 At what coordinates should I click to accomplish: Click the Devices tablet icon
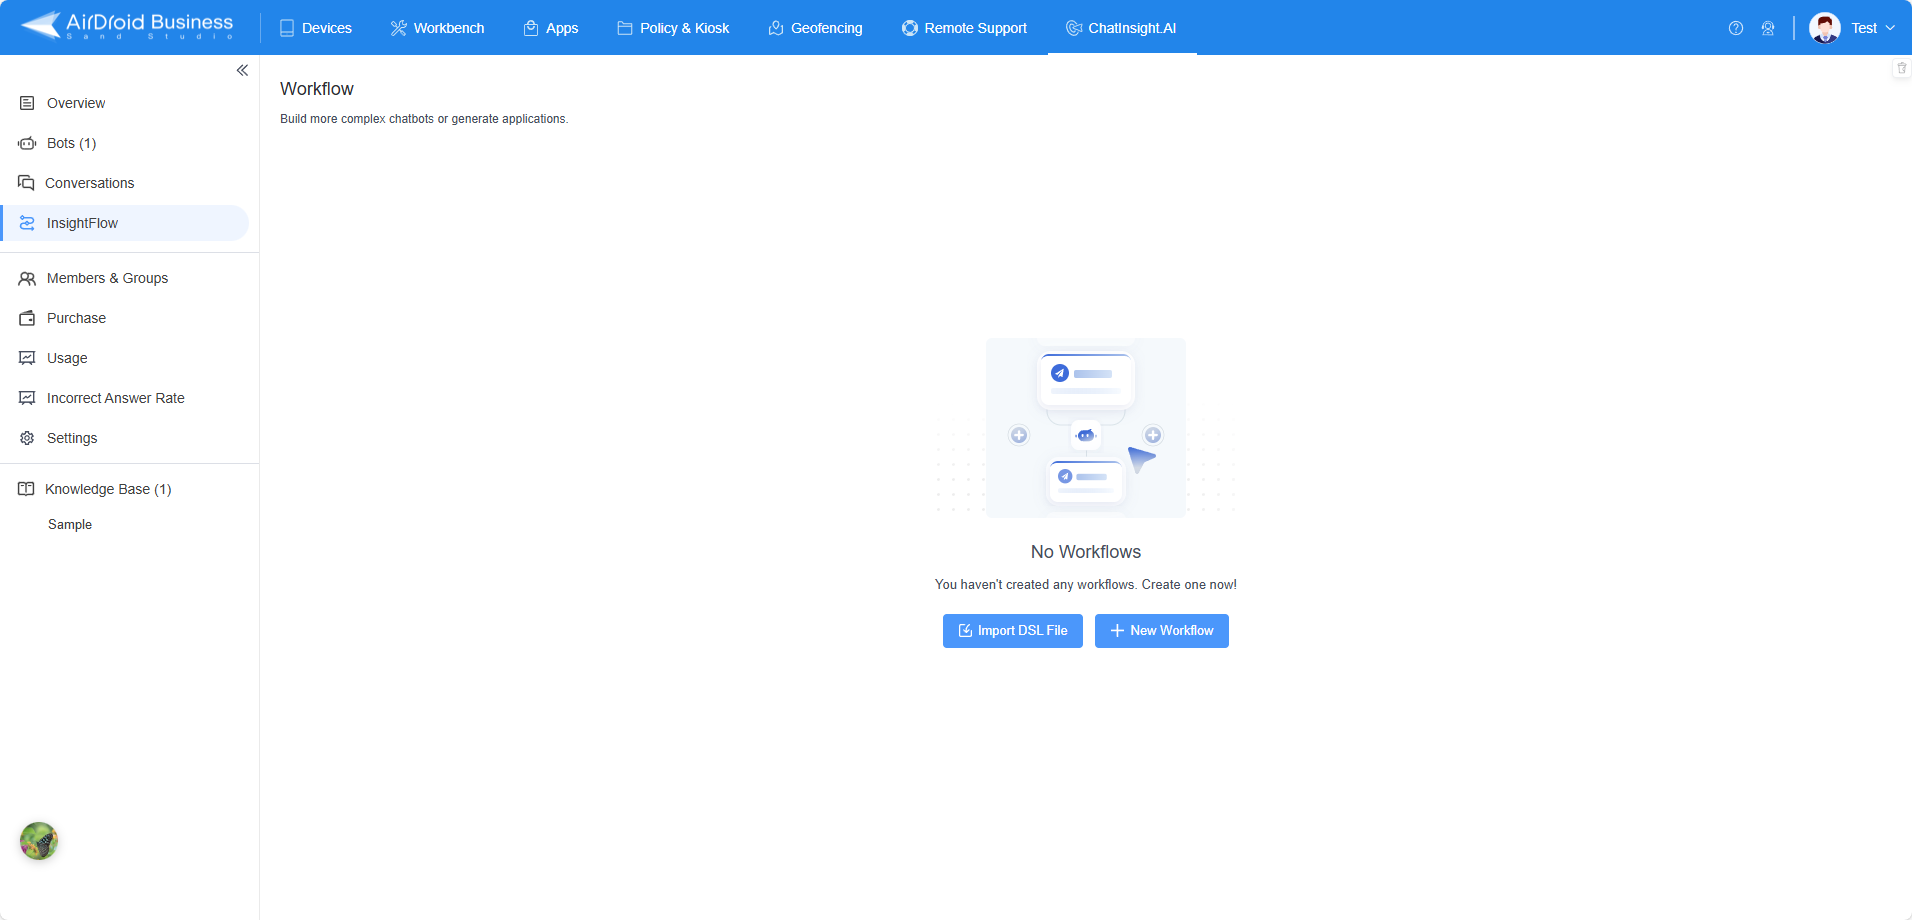coord(287,28)
